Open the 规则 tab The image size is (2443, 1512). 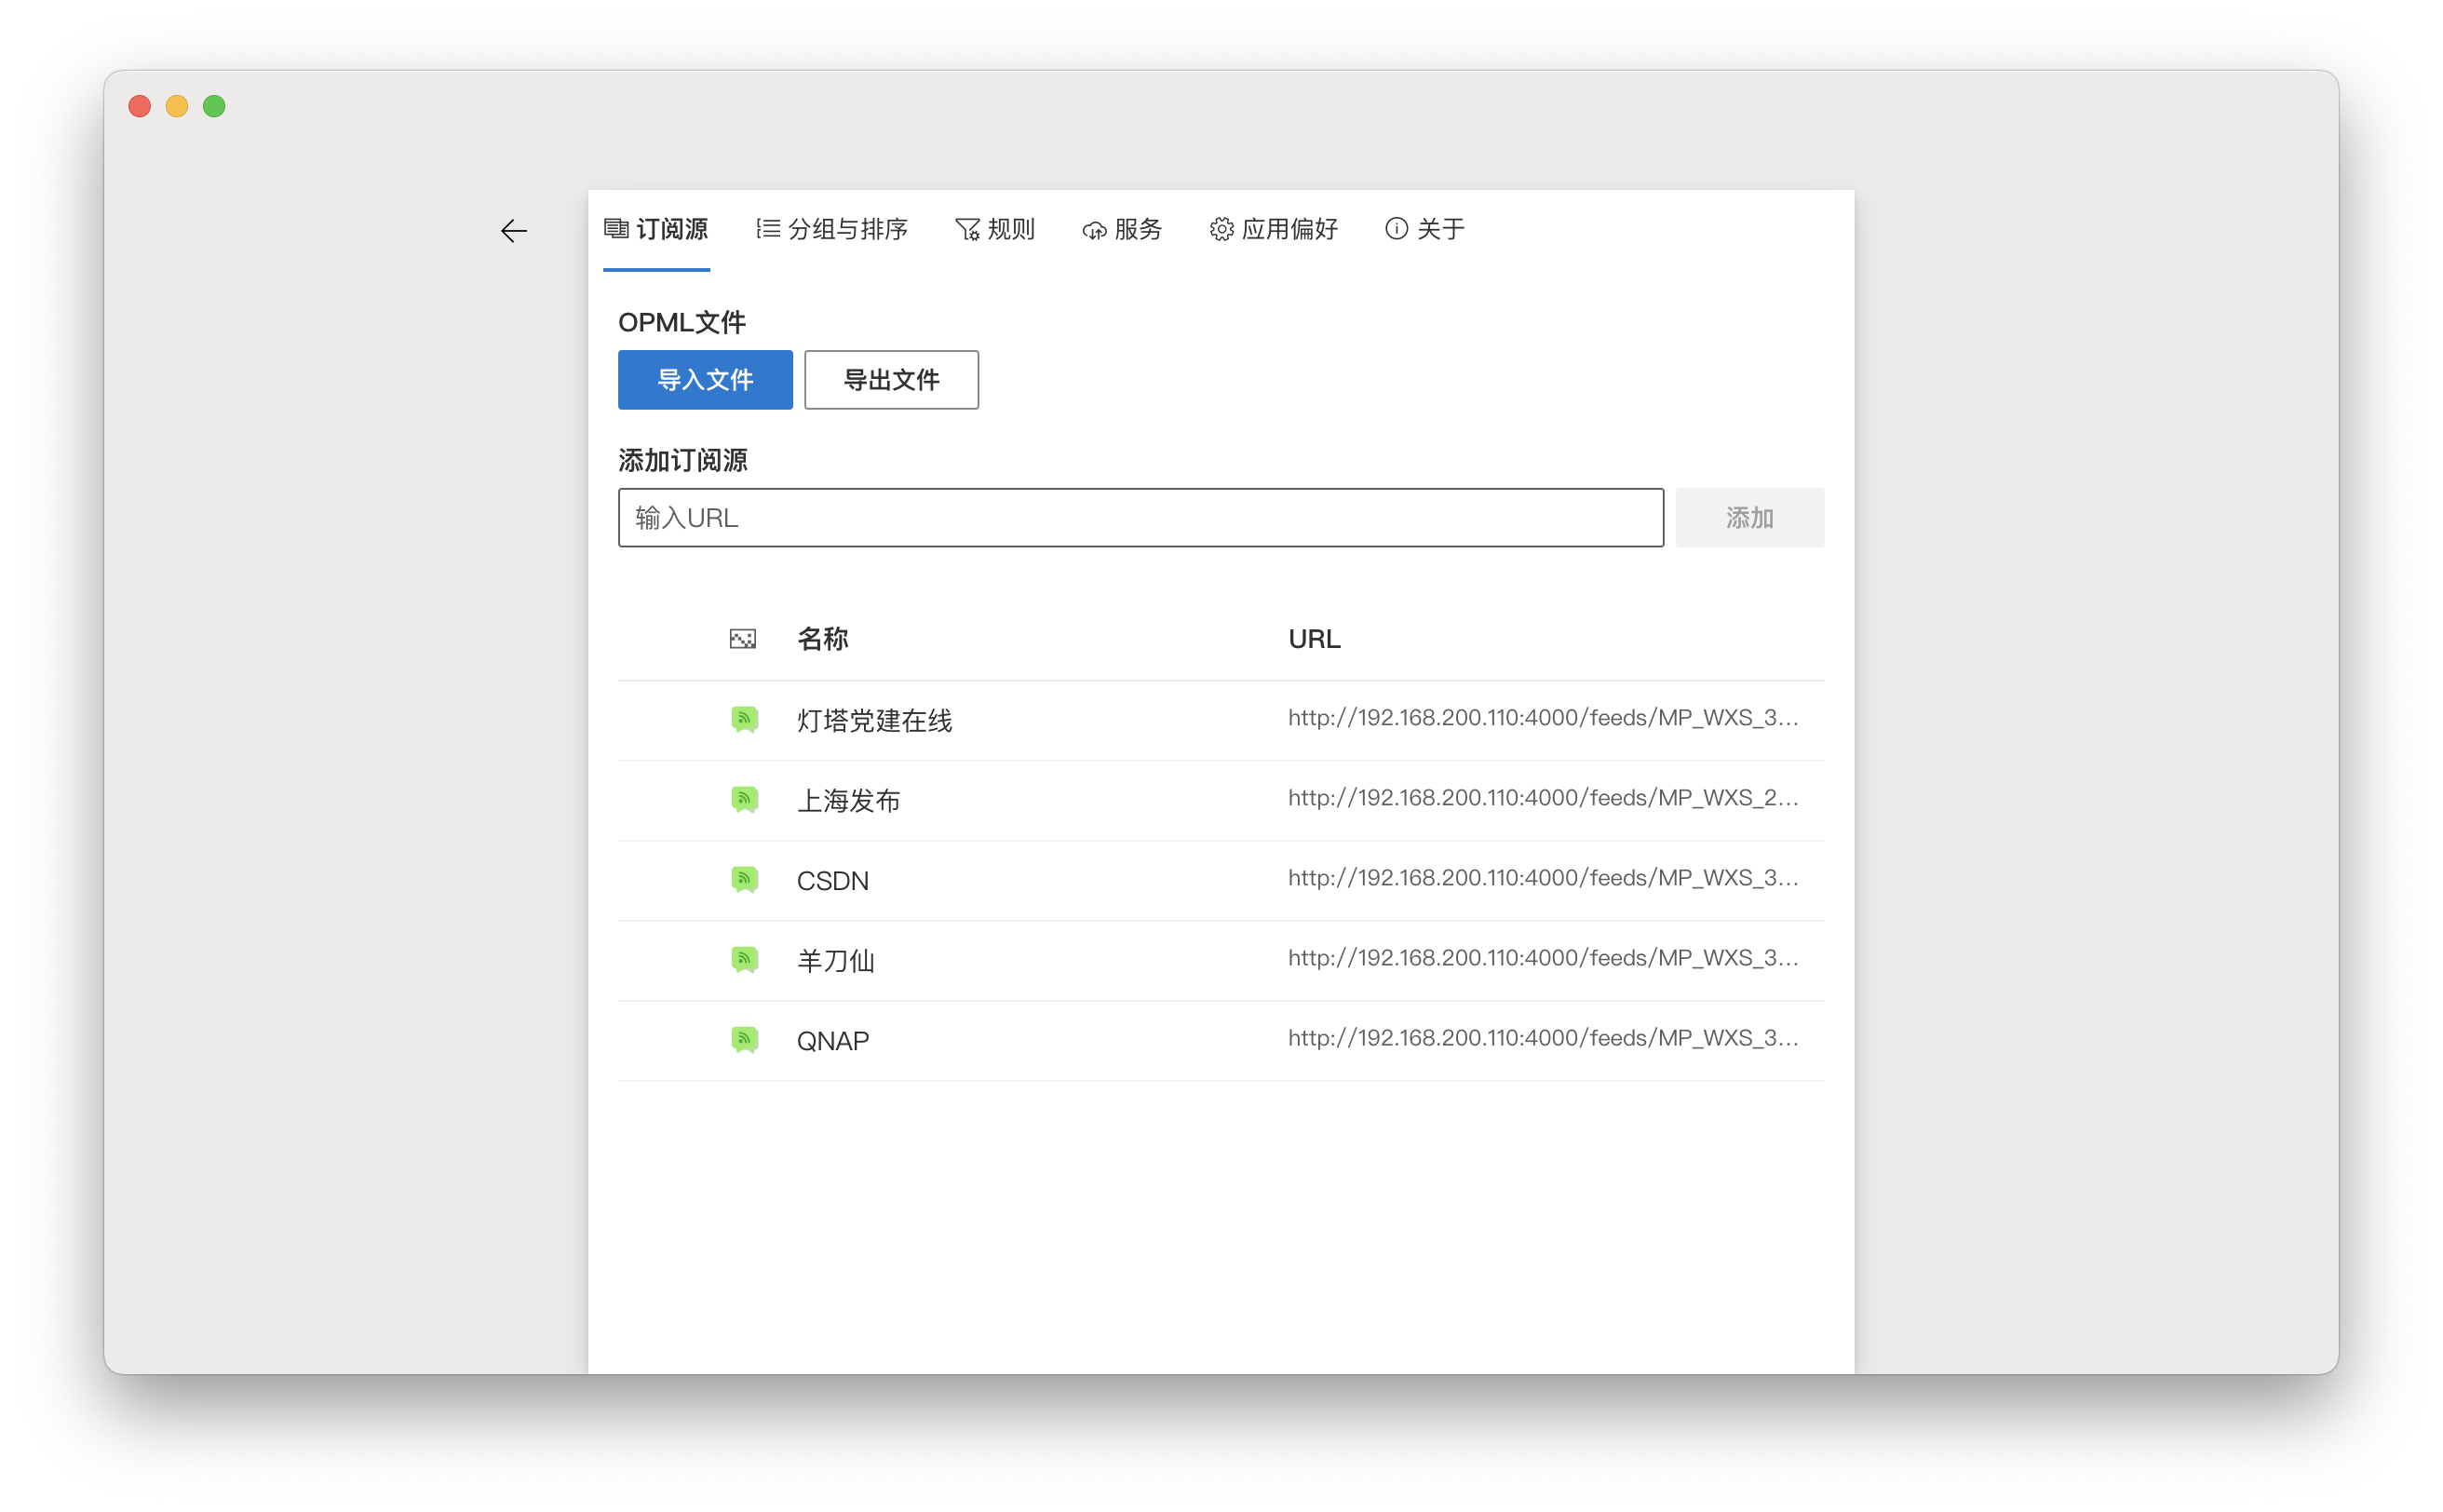click(994, 229)
